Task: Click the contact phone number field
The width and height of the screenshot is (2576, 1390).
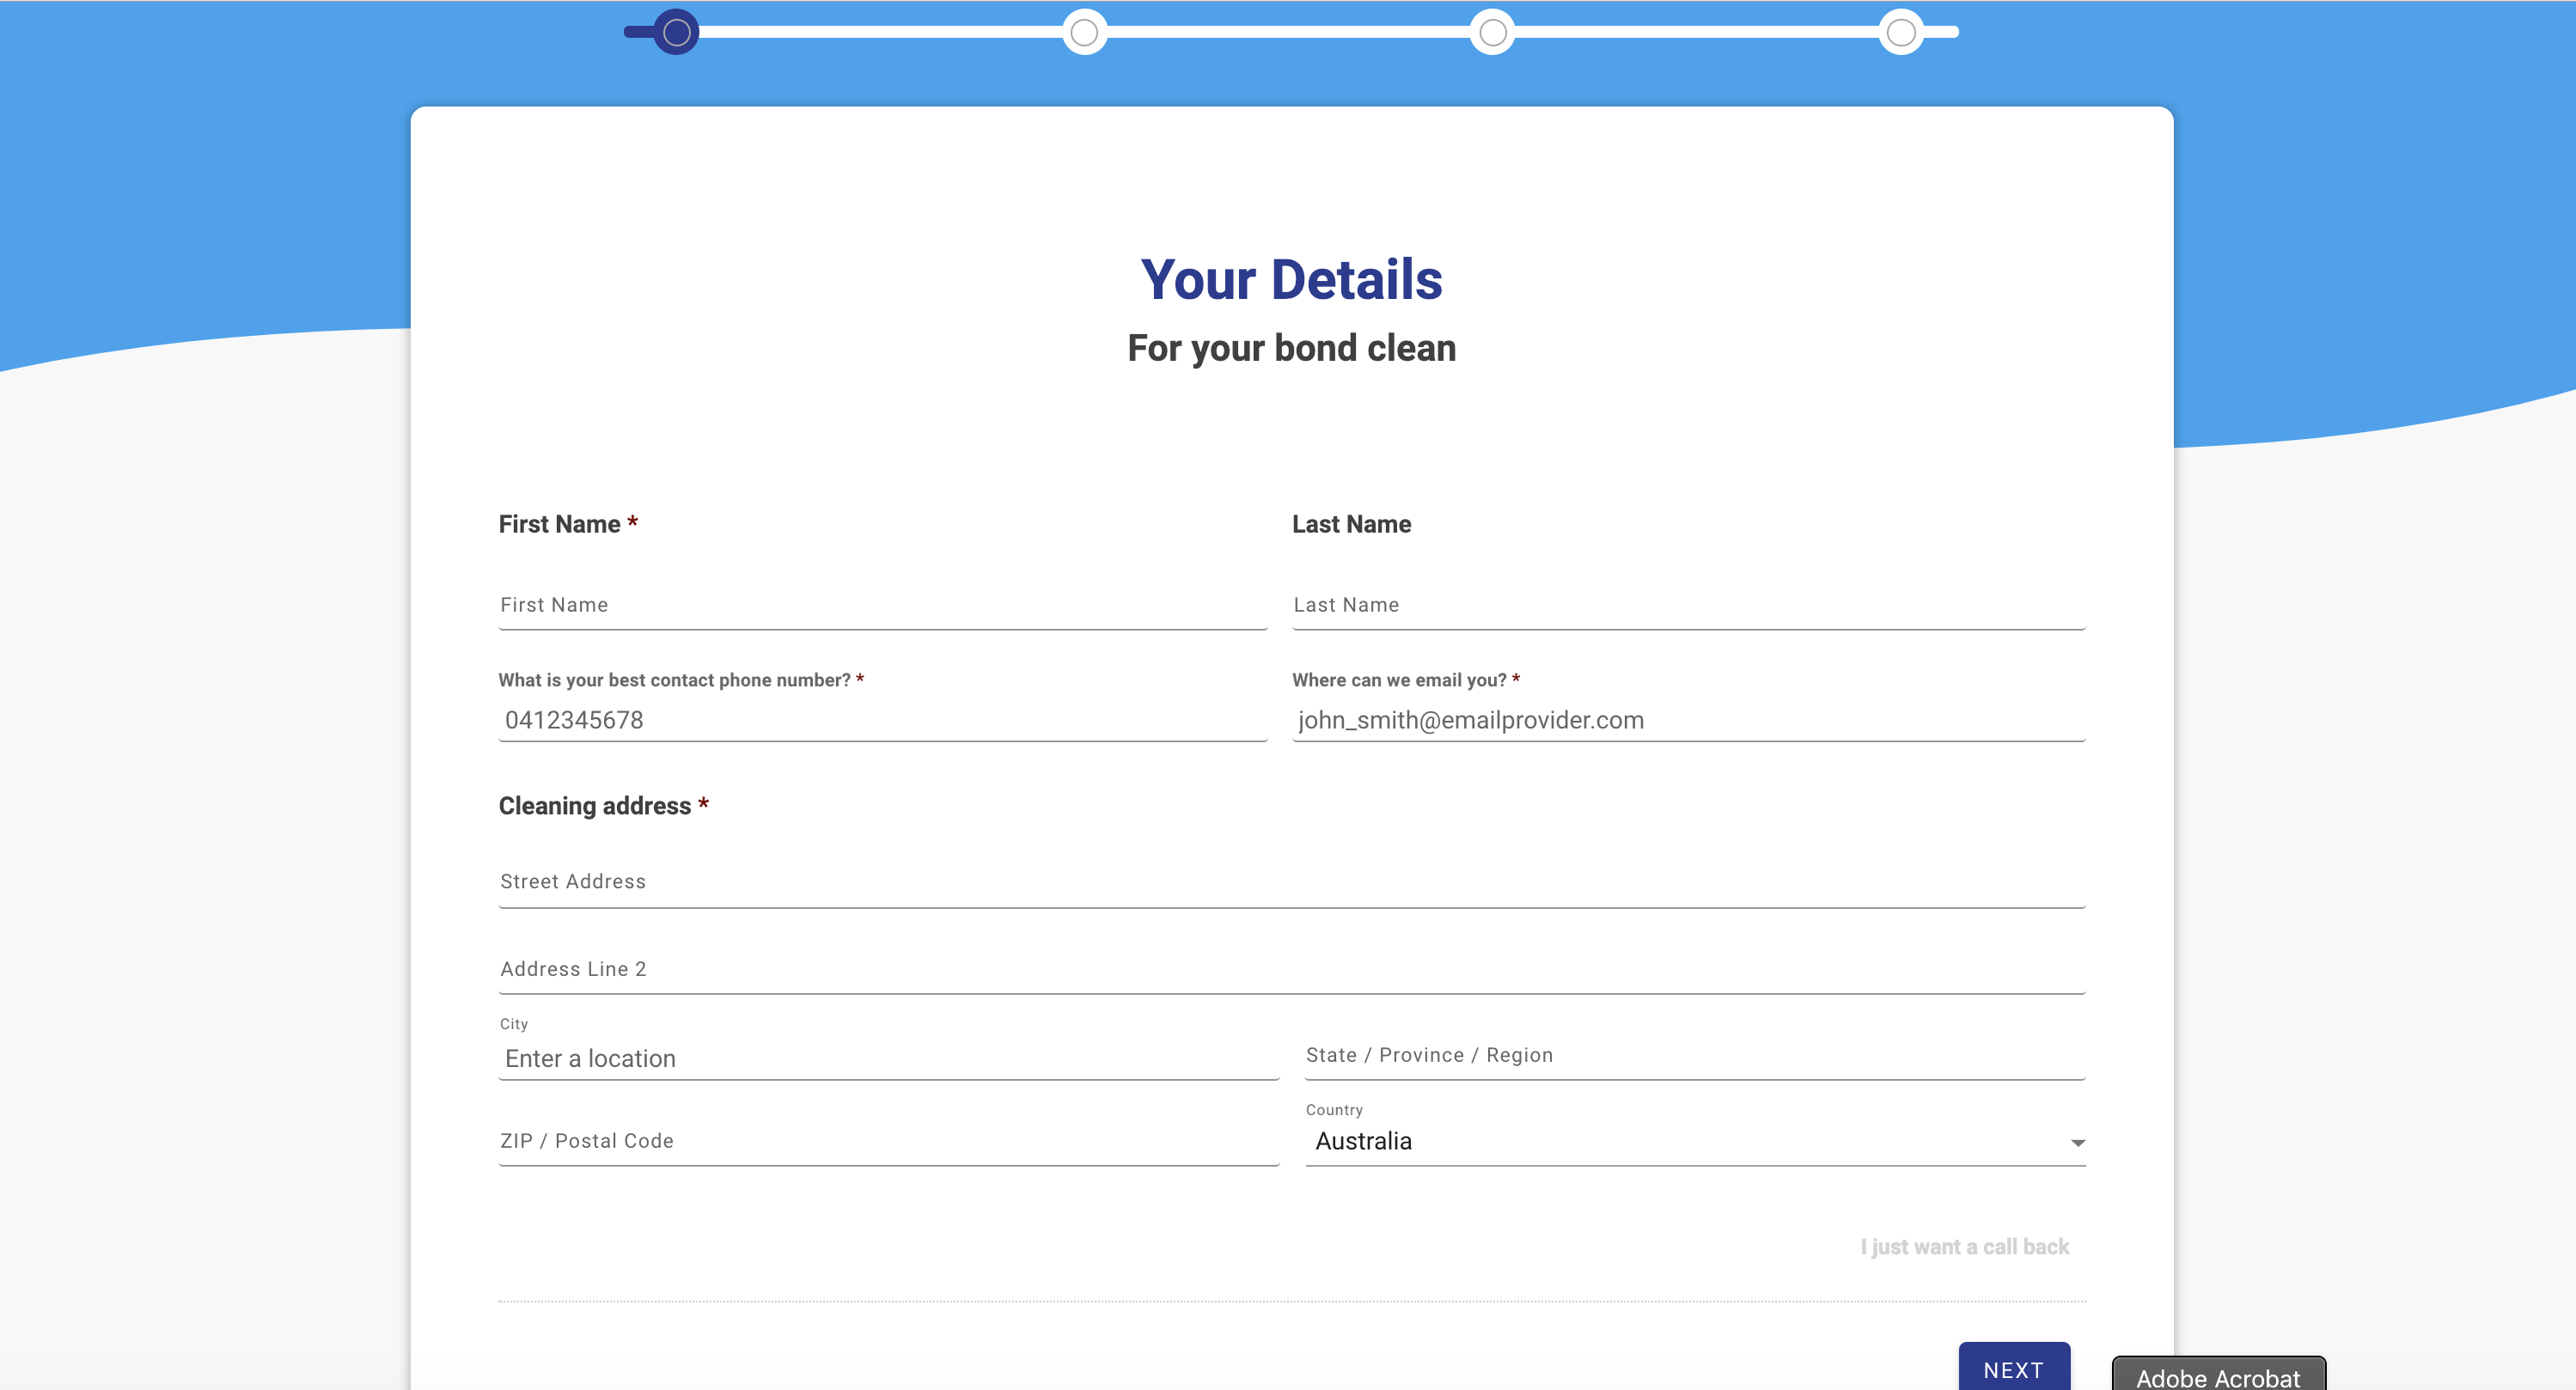Action: tap(882, 720)
